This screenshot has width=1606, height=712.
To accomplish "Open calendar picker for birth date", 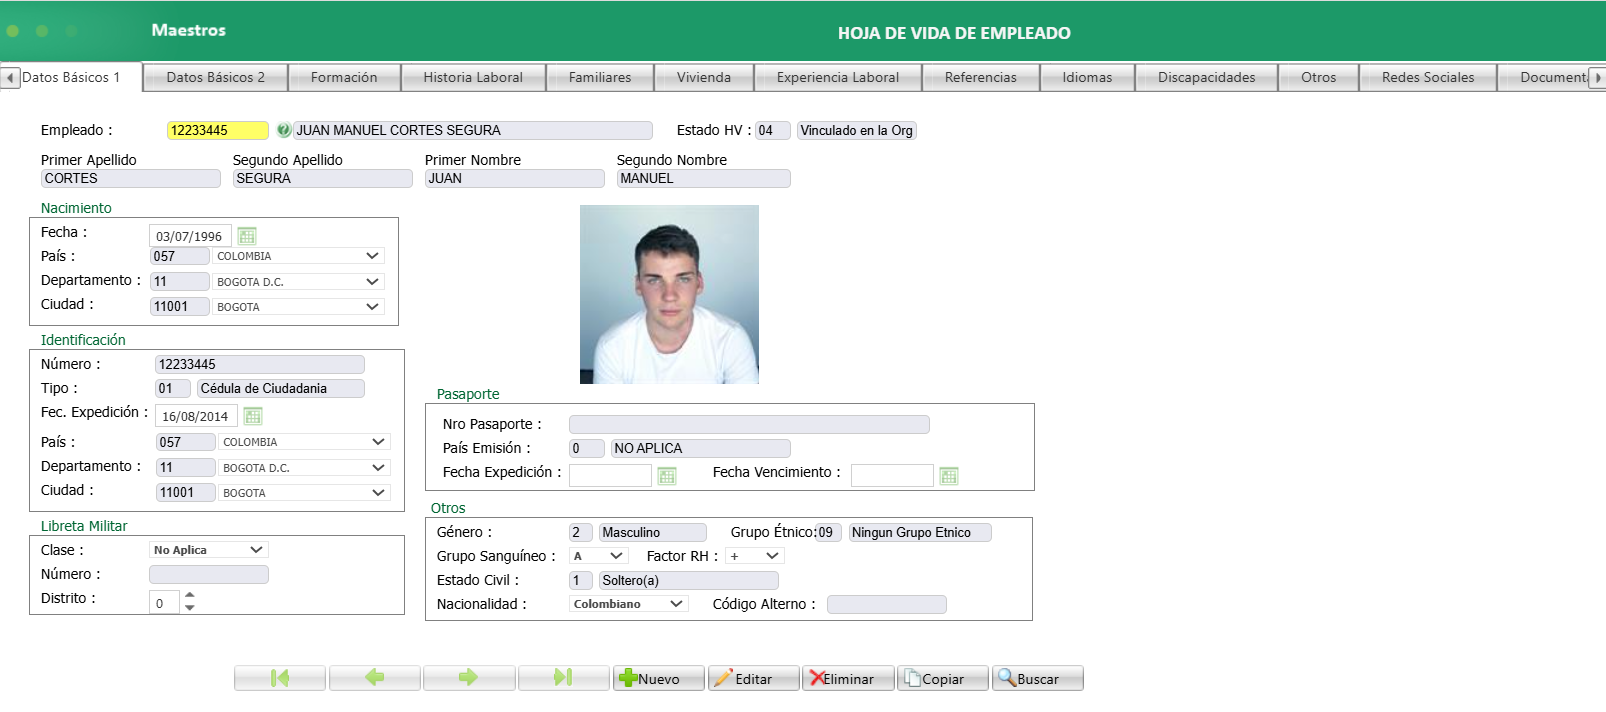I will point(247,236).
